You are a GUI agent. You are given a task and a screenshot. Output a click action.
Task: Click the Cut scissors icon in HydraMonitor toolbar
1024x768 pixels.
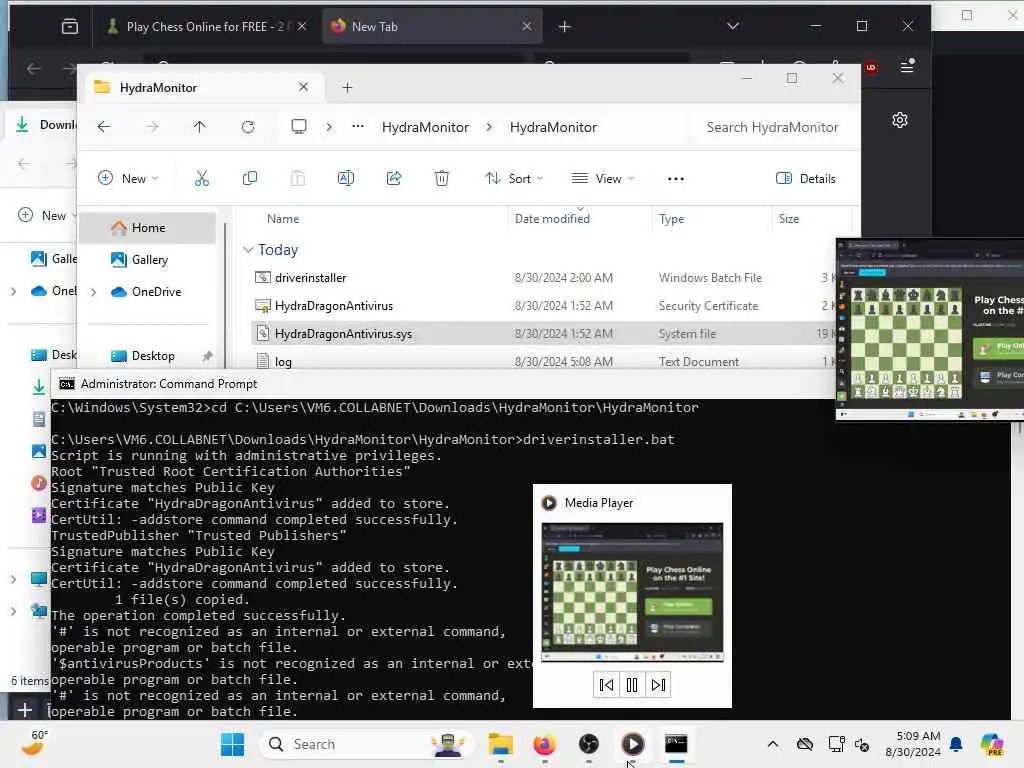(x=202, y=178)
